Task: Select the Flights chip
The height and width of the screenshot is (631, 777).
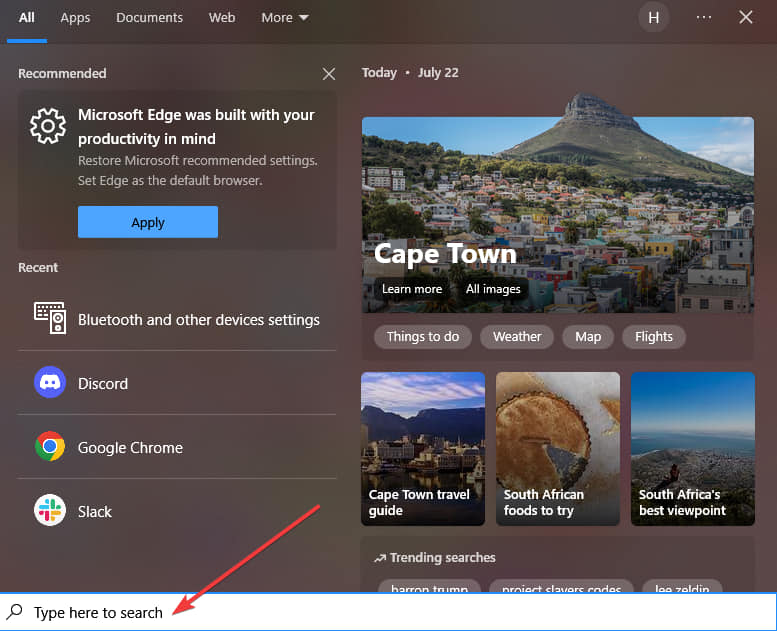Action: click(x=654, y=337)
